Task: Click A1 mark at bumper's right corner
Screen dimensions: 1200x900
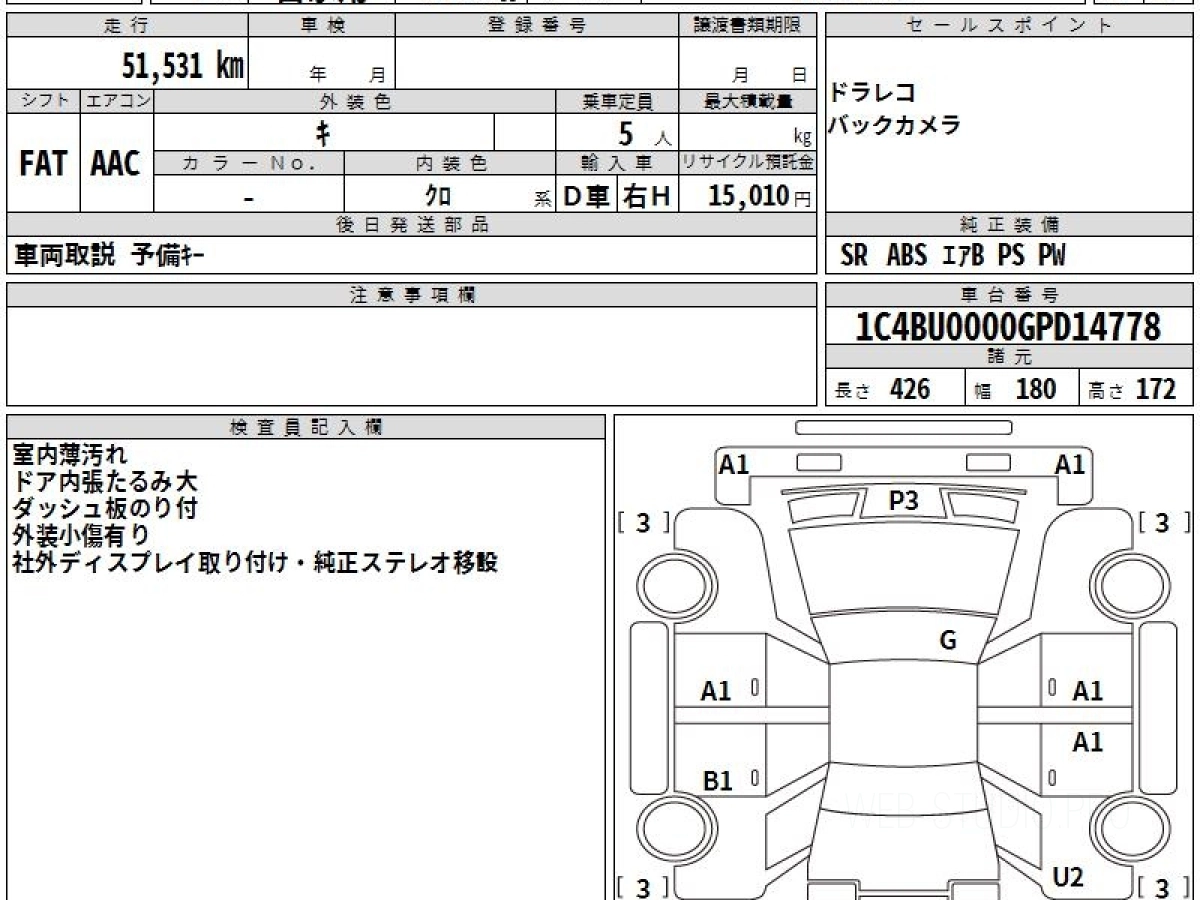Action: pos(1070,465)
